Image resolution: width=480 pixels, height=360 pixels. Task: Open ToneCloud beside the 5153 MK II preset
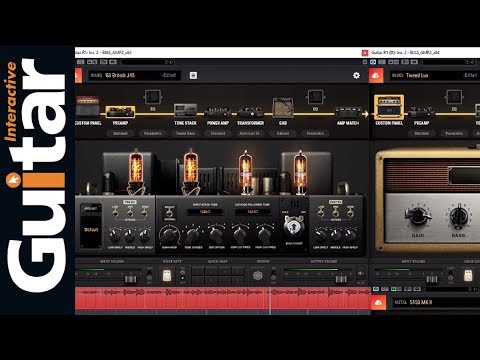[x=378, y=302]
